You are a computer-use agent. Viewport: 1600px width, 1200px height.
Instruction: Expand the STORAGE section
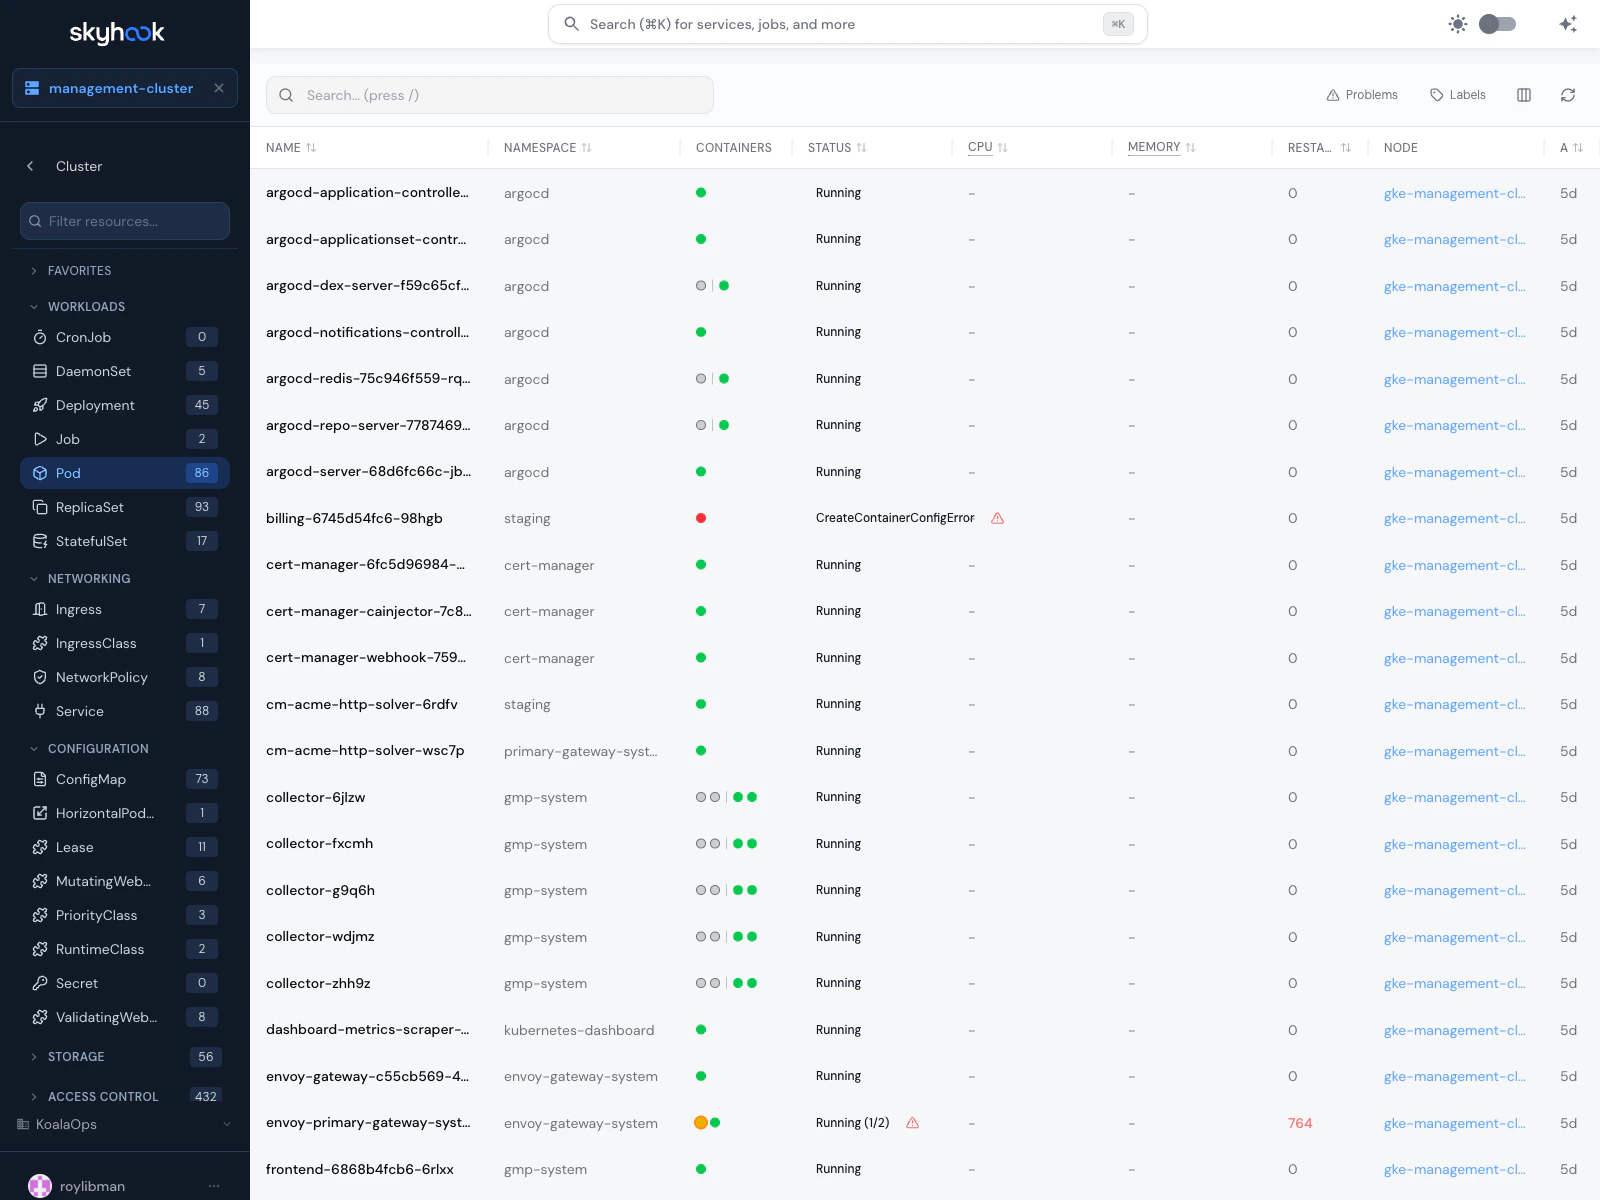click(x=34, y=1056)
